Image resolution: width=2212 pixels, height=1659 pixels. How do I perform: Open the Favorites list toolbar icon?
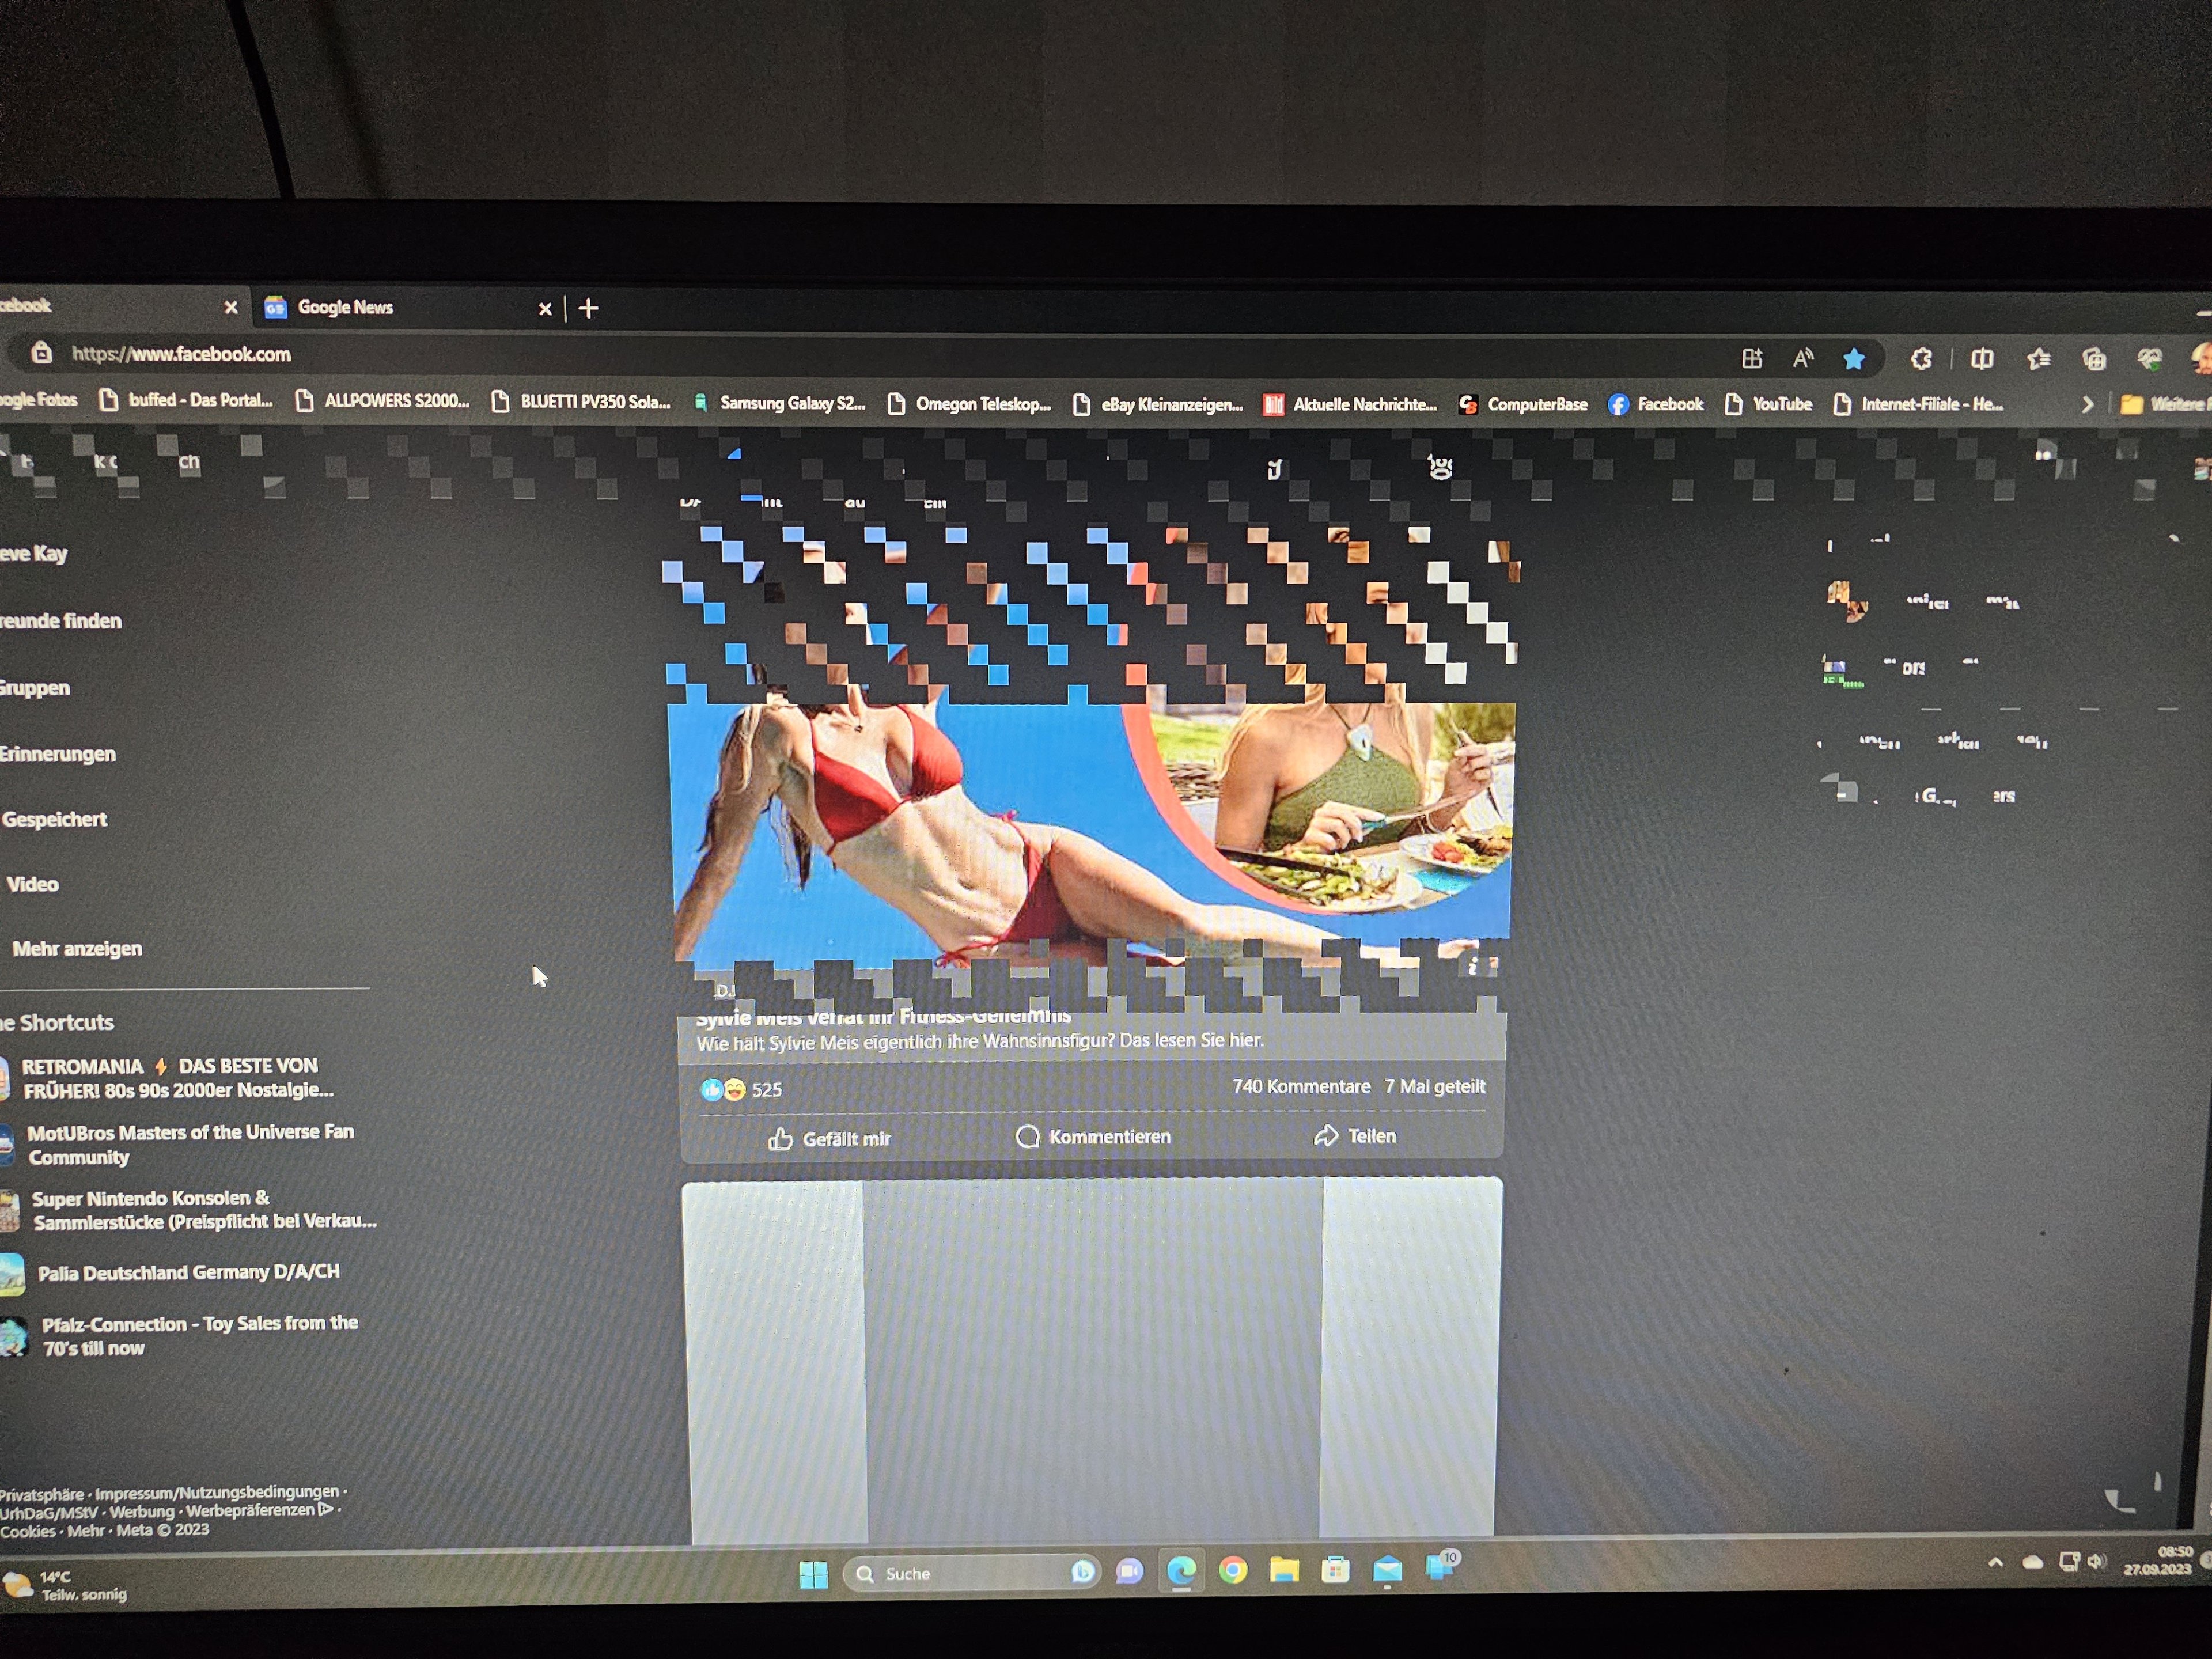tap(2038, 359)
